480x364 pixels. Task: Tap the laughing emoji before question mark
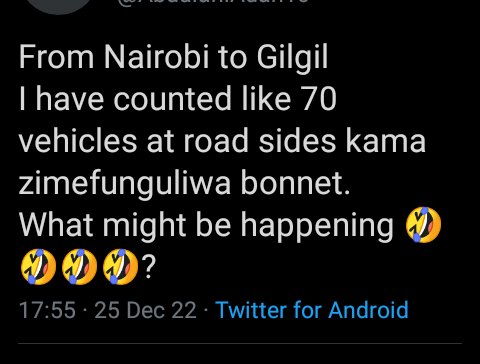coord(120,267)
